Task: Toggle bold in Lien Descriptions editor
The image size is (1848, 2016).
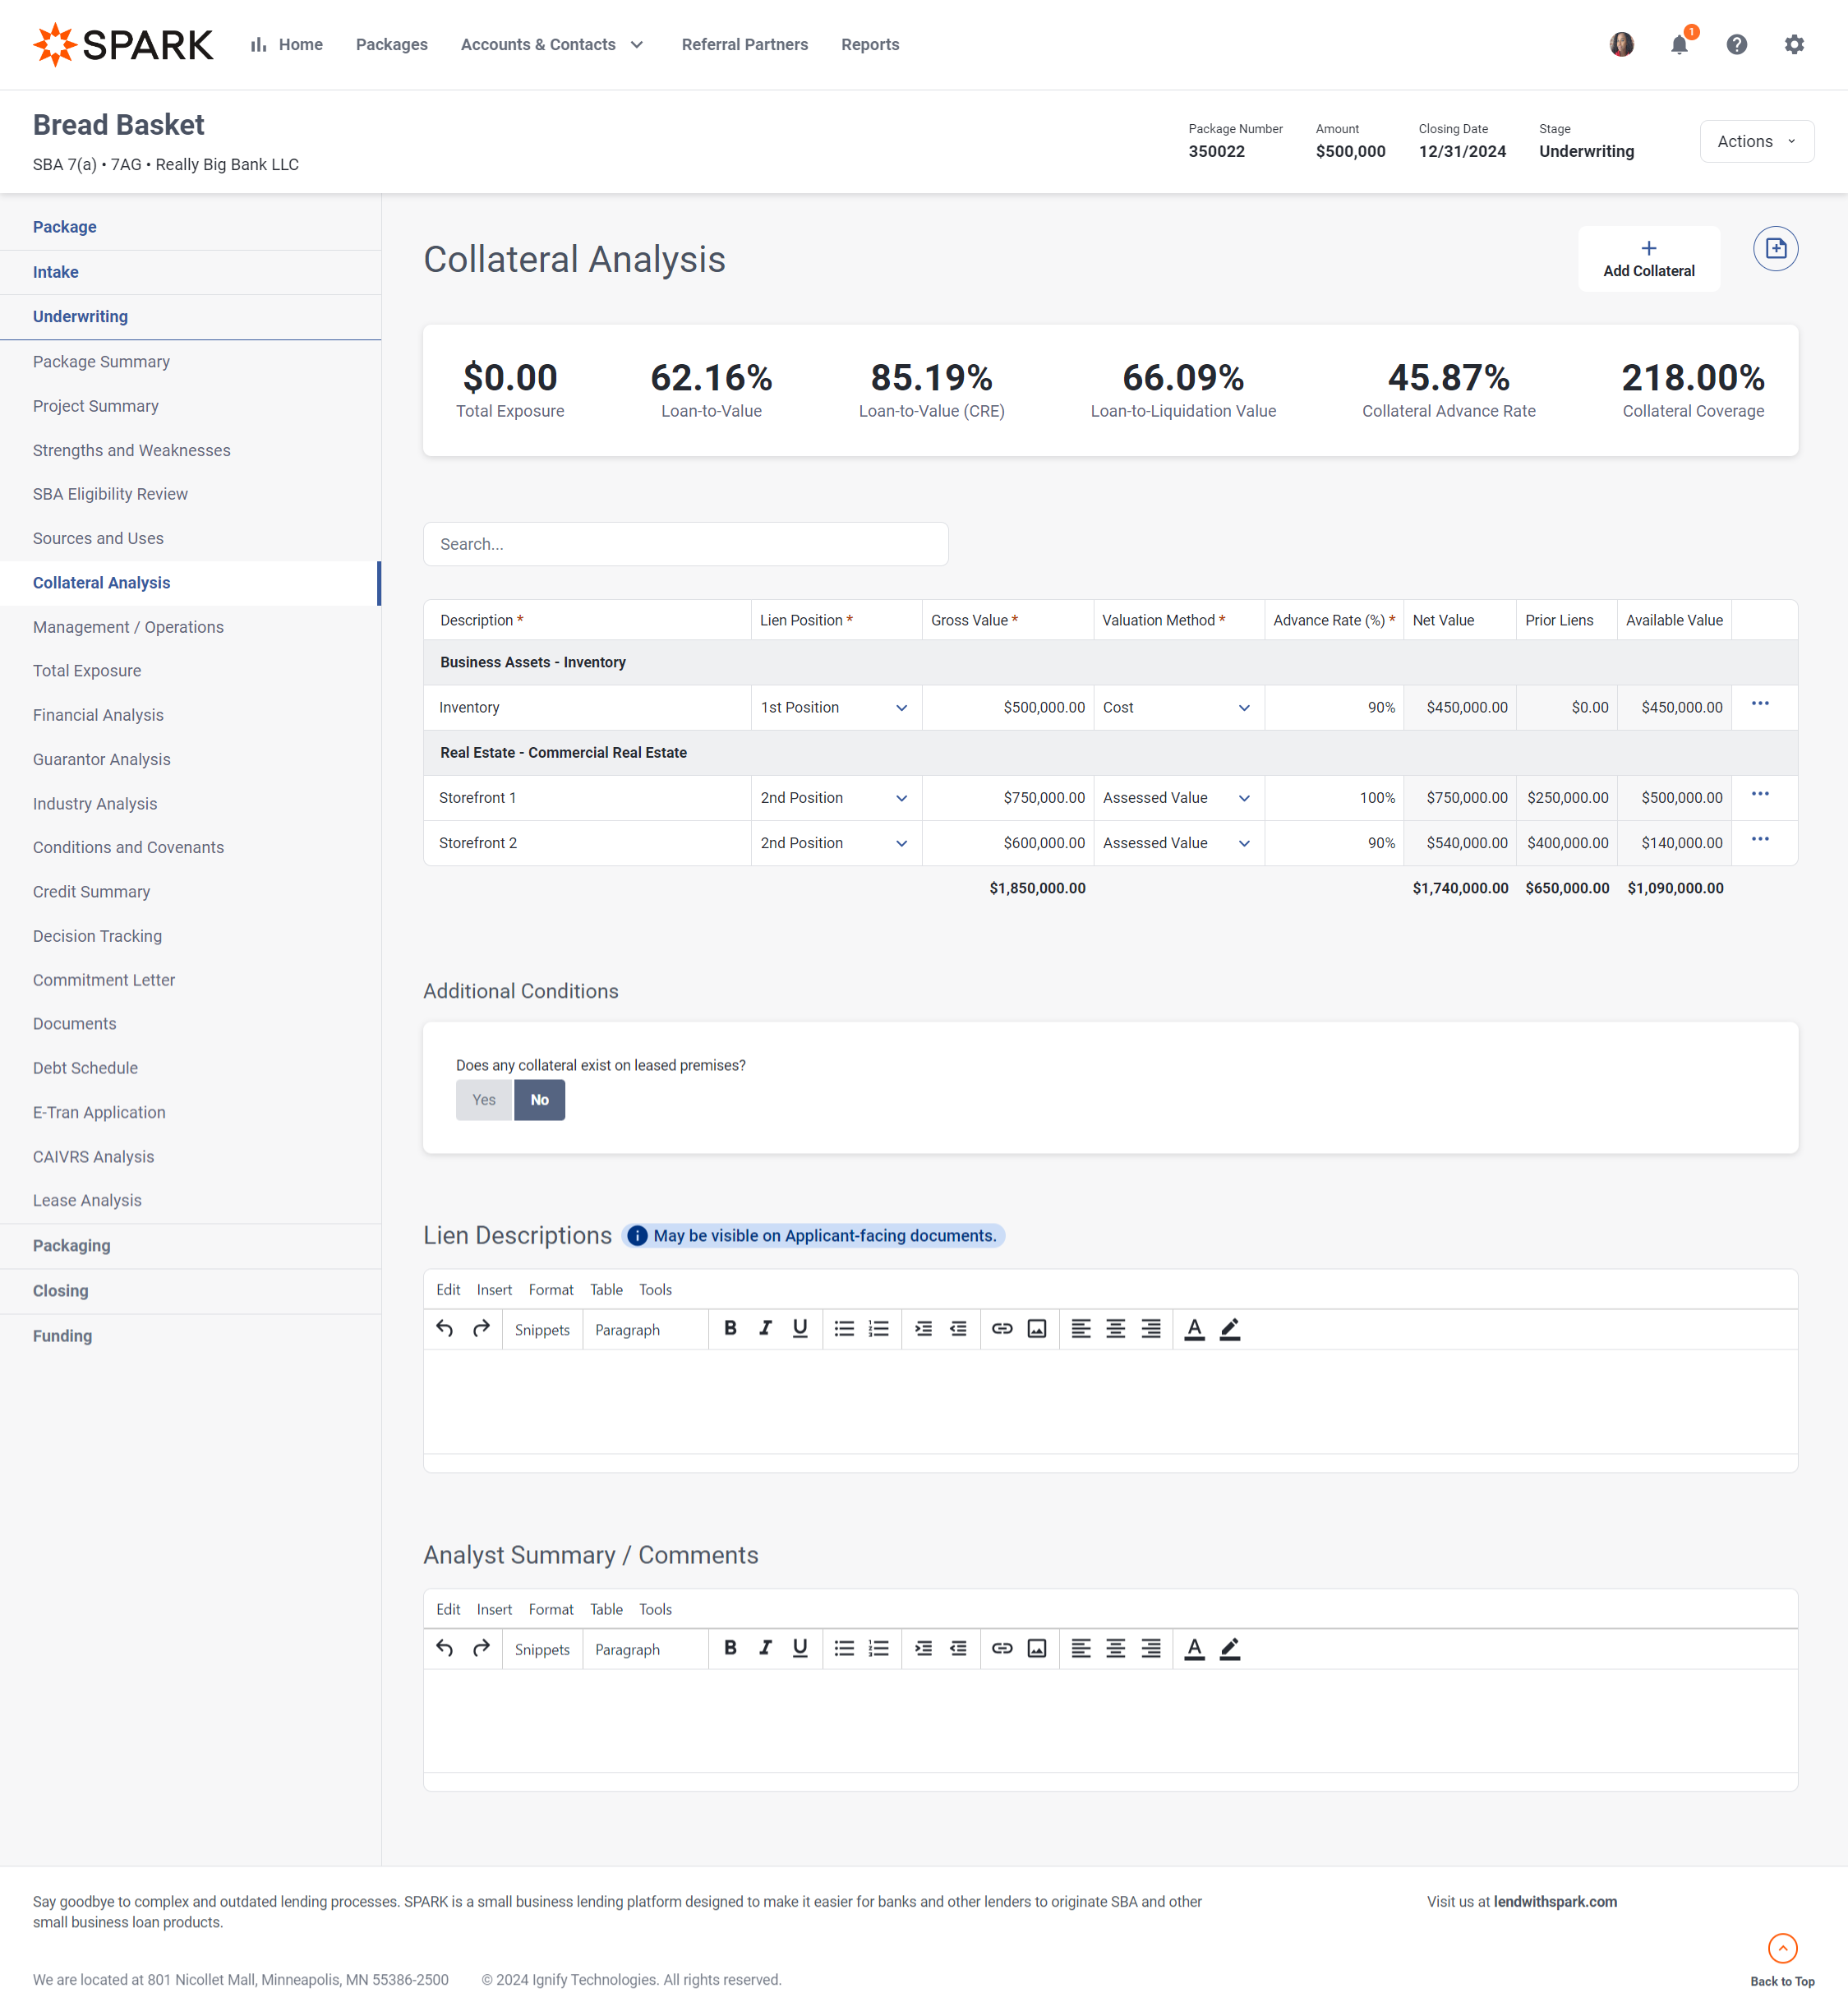Action: point(730,1329)
